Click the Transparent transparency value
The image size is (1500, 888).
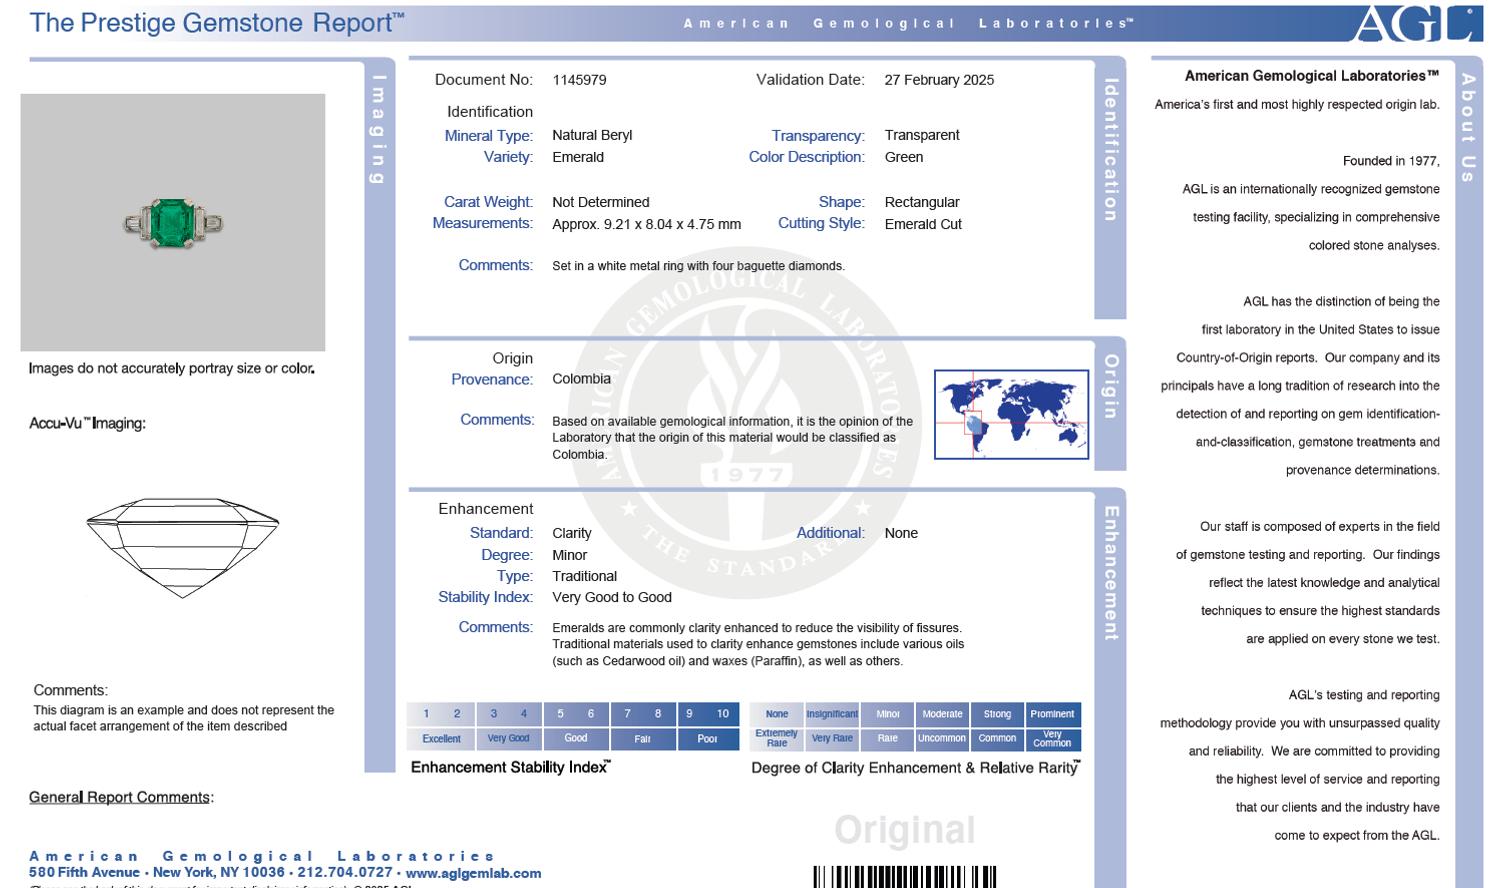click(922, 135)
